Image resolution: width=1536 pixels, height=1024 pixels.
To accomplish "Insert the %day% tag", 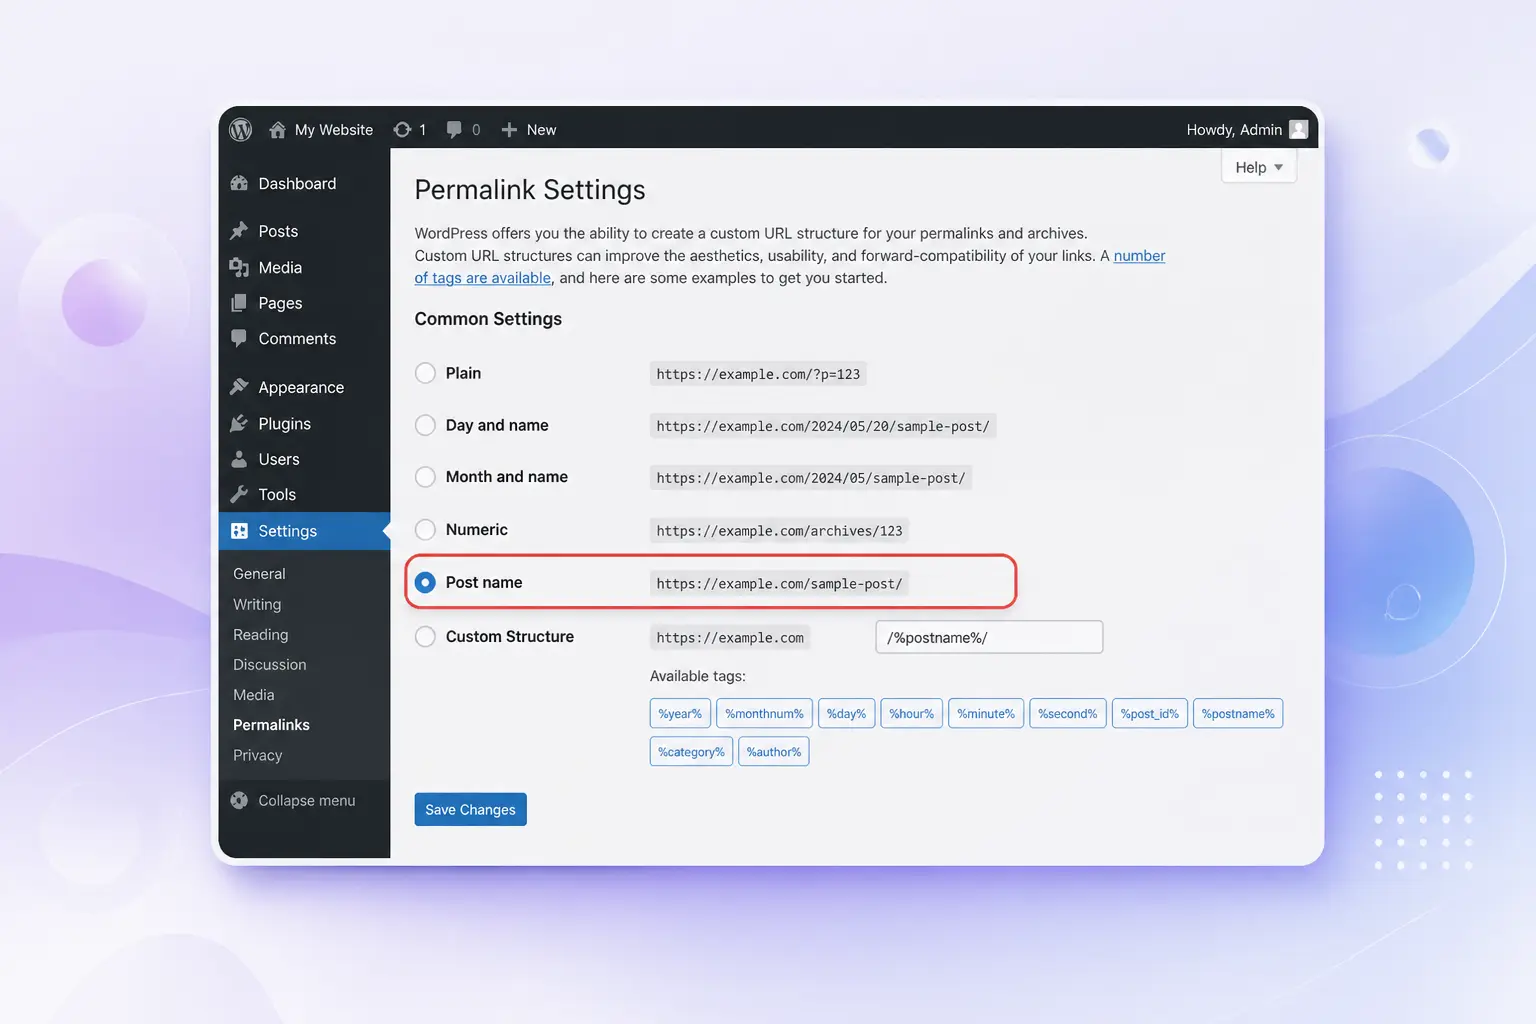I will tap(846, 713).
